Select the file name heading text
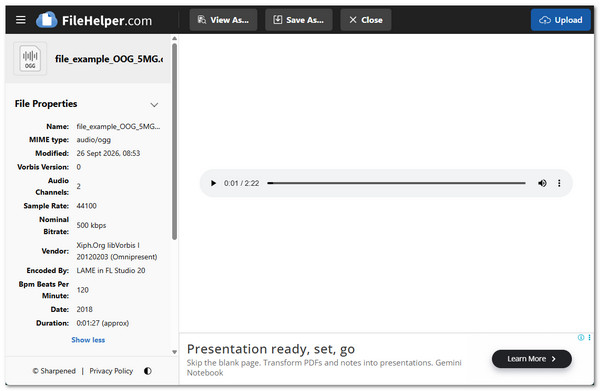 pyautogui.click(x=109, y=59)
